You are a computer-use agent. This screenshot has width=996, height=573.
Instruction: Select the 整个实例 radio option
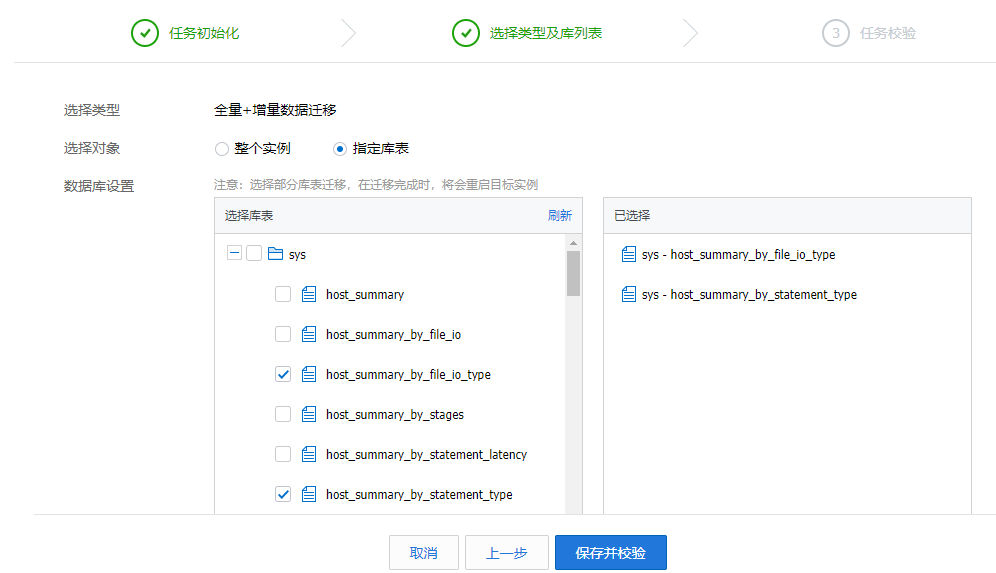click(x=222, y=149)
